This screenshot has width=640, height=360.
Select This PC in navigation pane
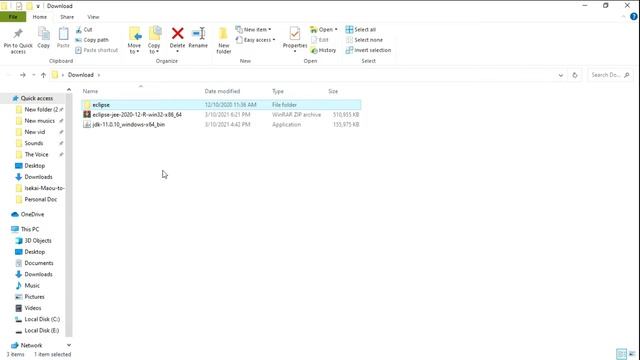click(x=29, y=229)
